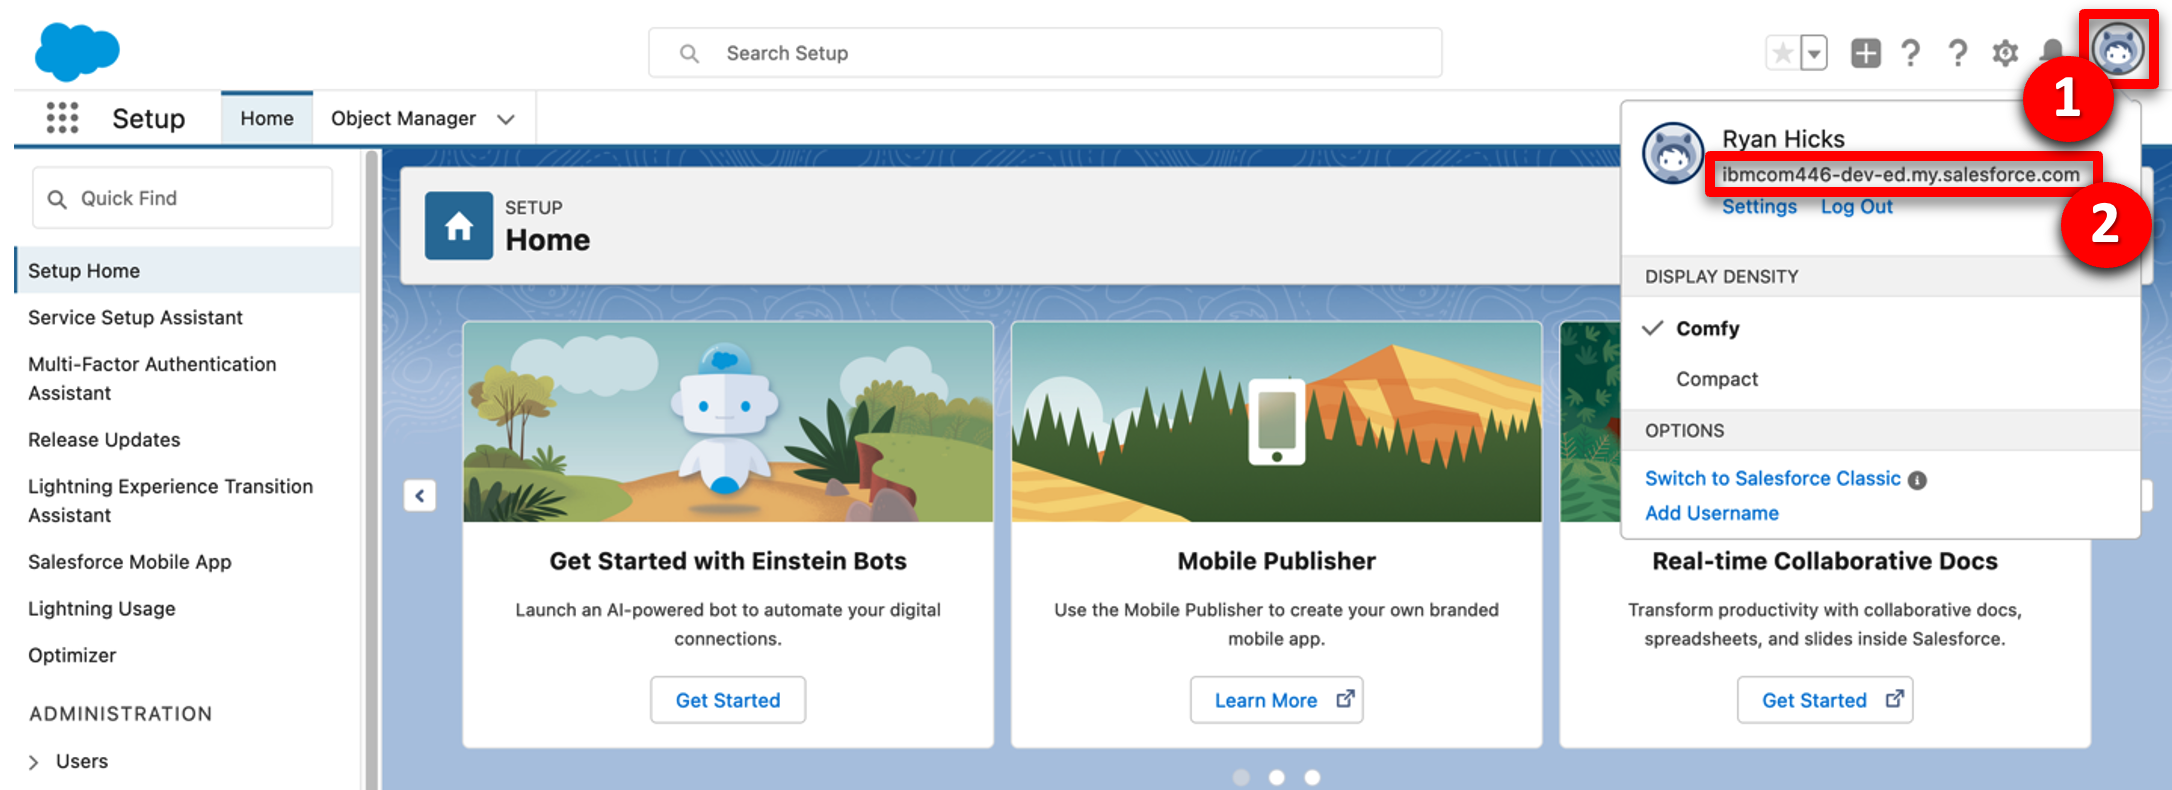Click the Setup app name label

(148, 118)
